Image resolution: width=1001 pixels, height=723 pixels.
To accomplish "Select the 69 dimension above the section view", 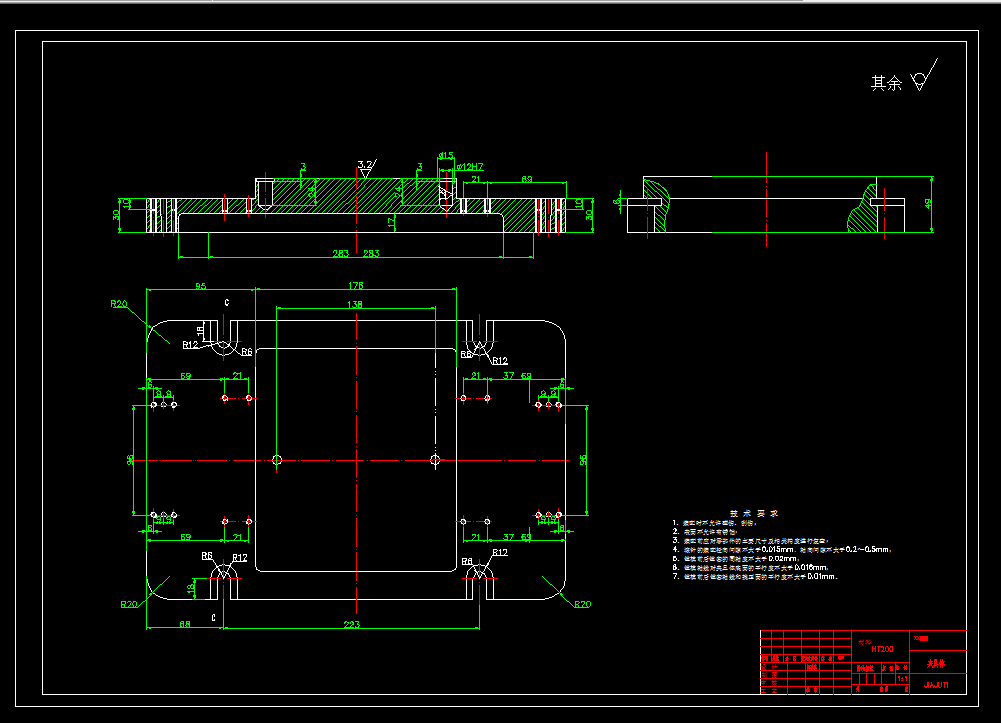I will (x=527, y=179).
